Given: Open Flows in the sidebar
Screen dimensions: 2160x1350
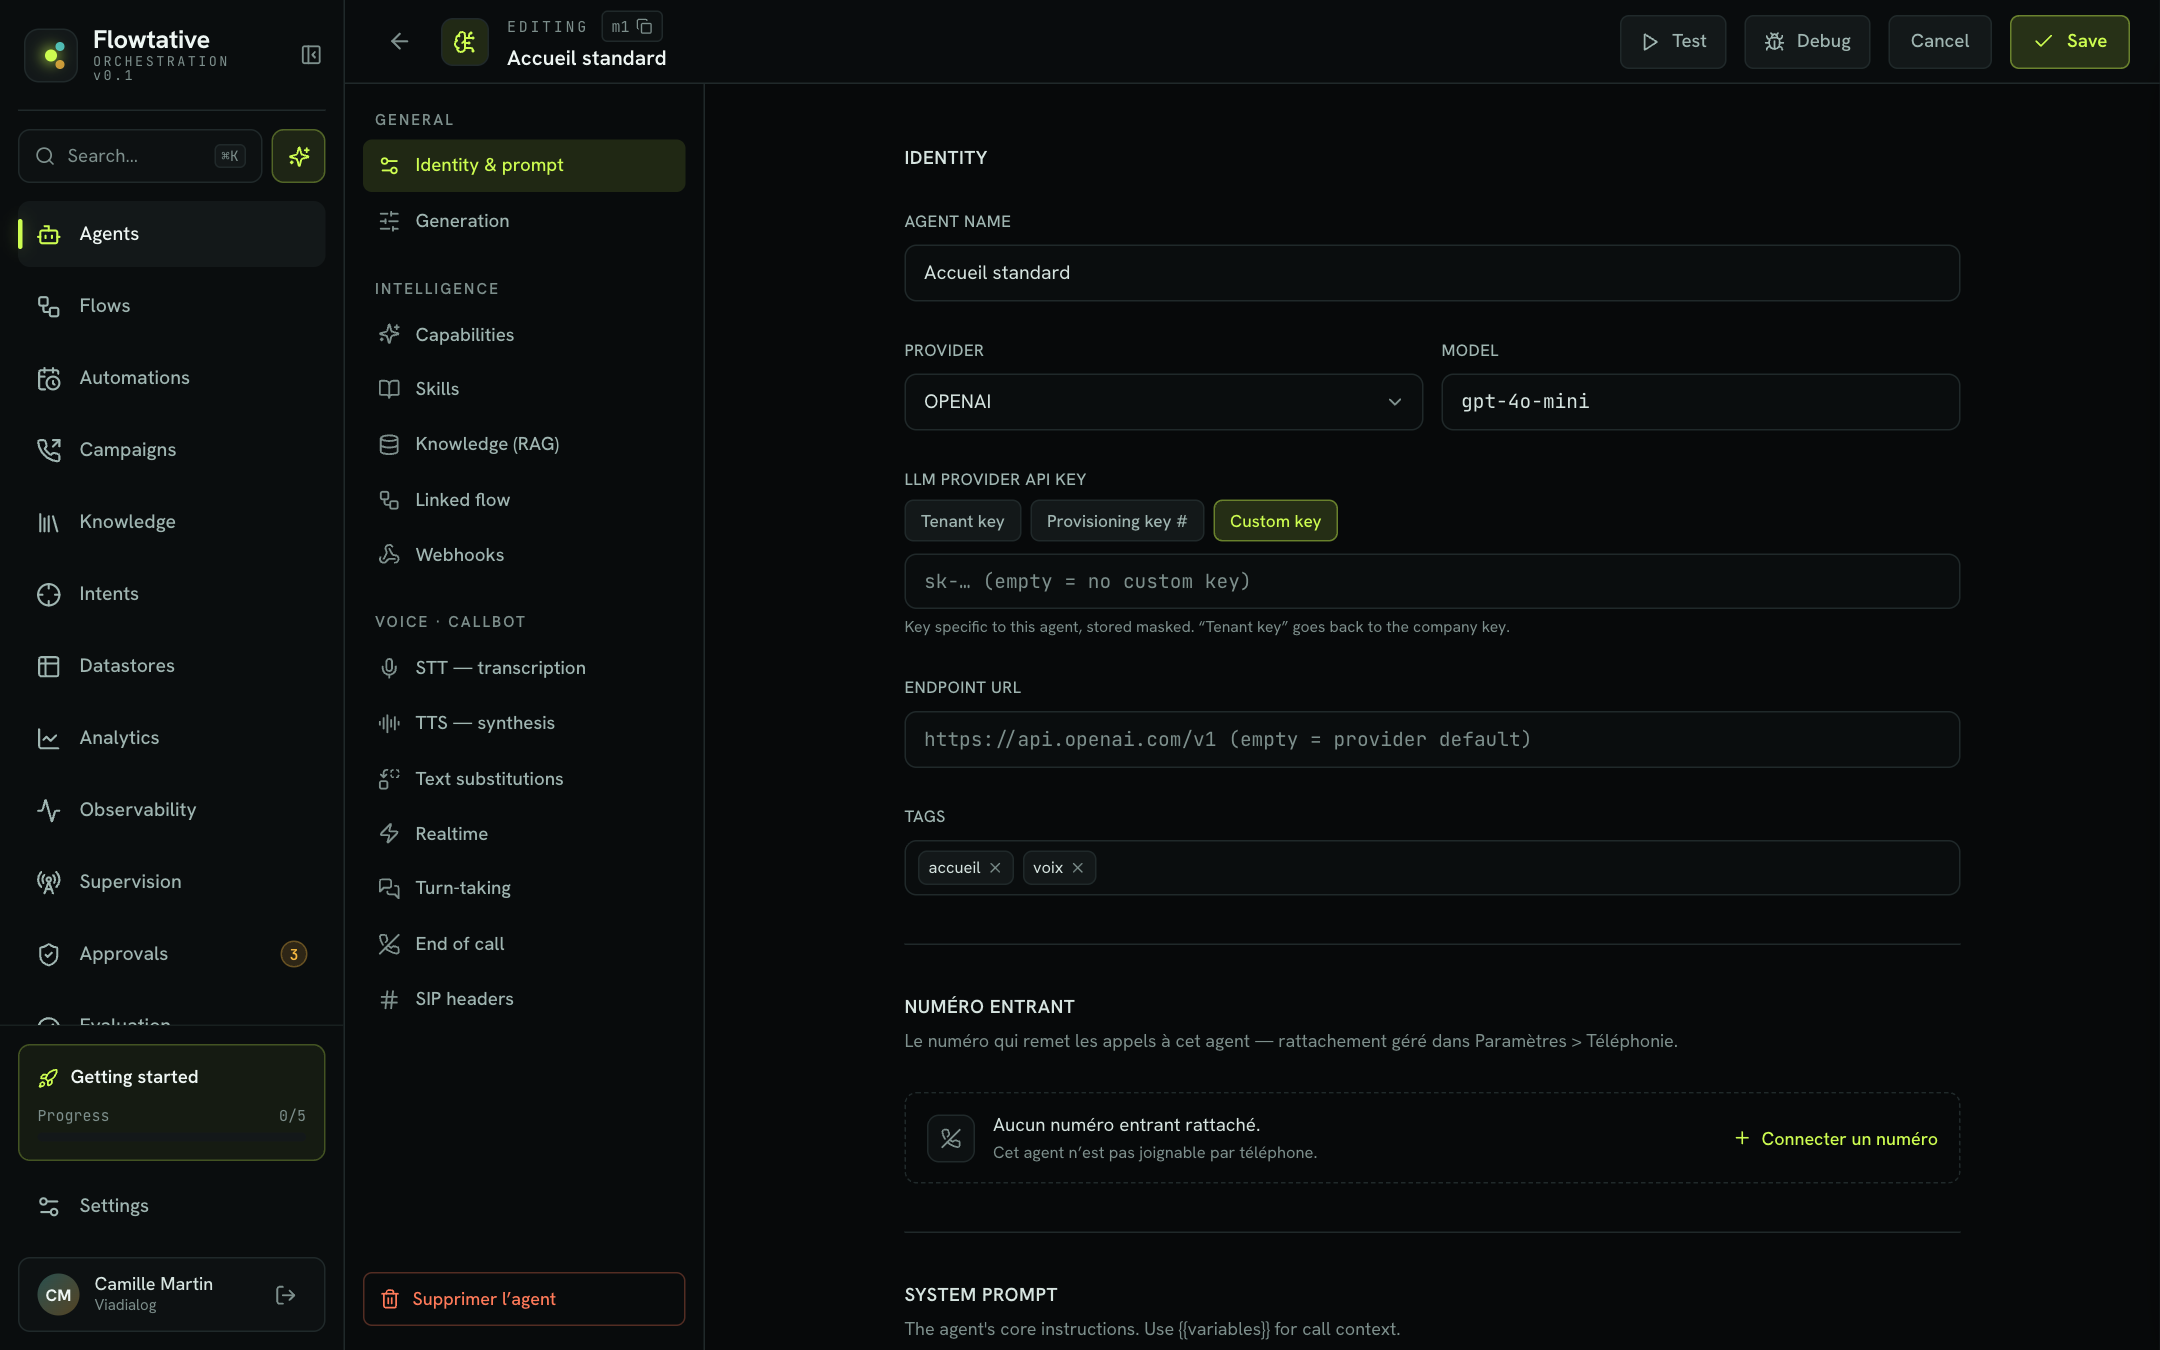Looking at the screenshot, I should click(172, 306).
